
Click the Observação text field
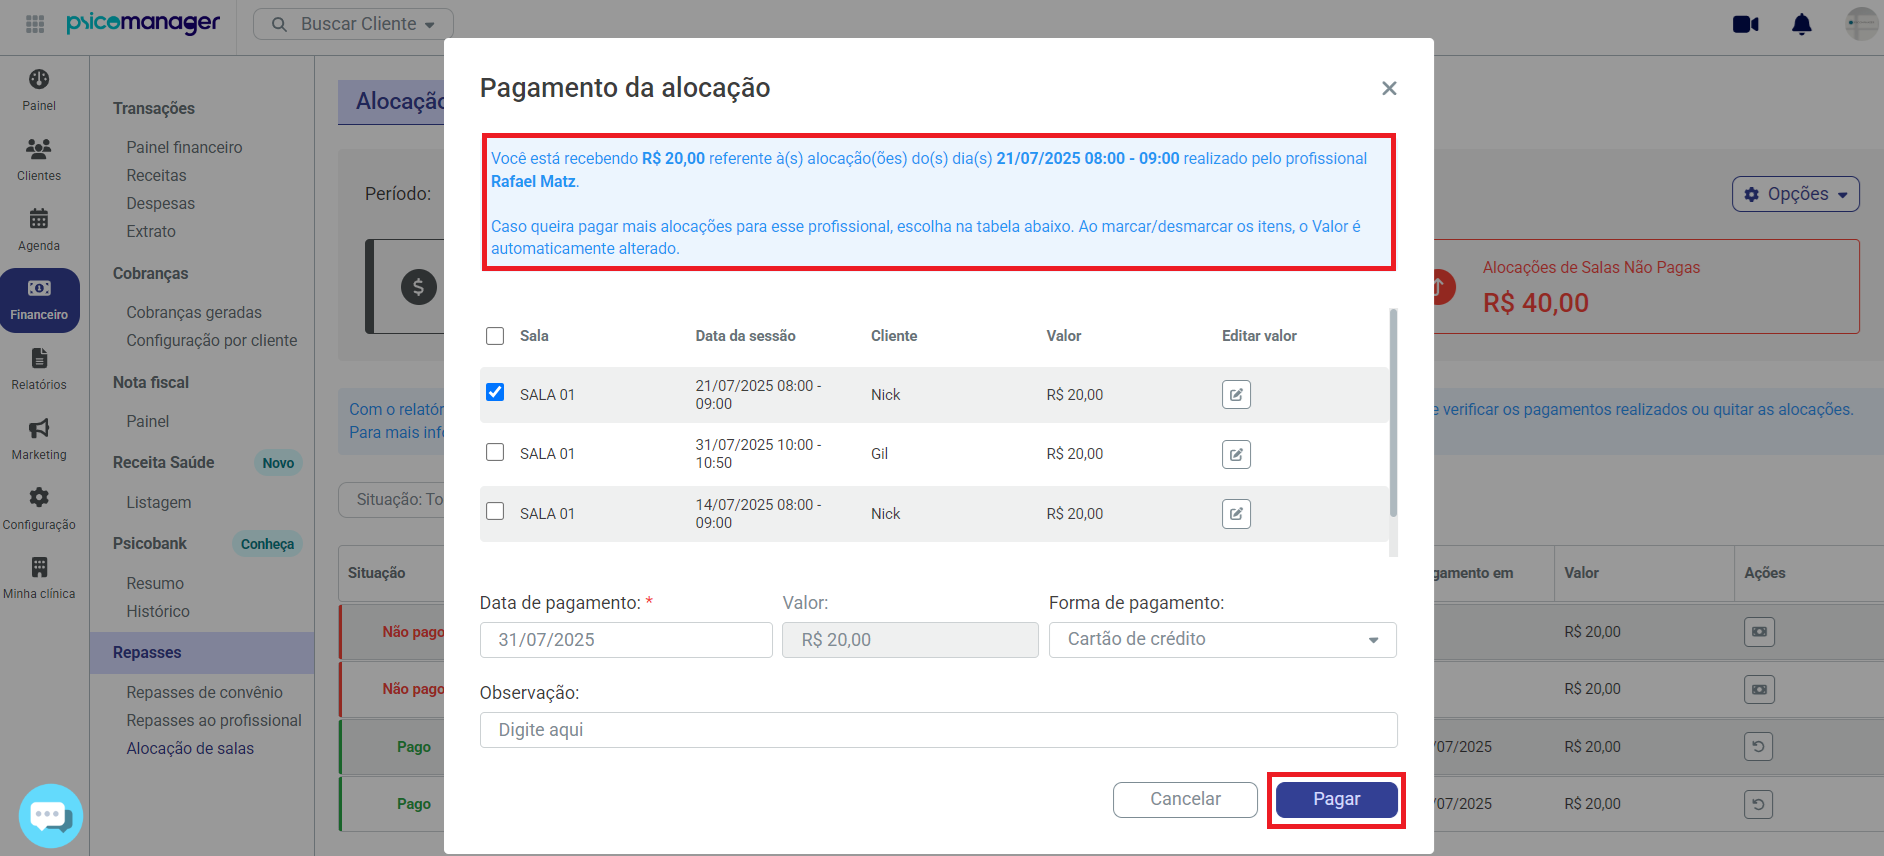pos(938,730)
